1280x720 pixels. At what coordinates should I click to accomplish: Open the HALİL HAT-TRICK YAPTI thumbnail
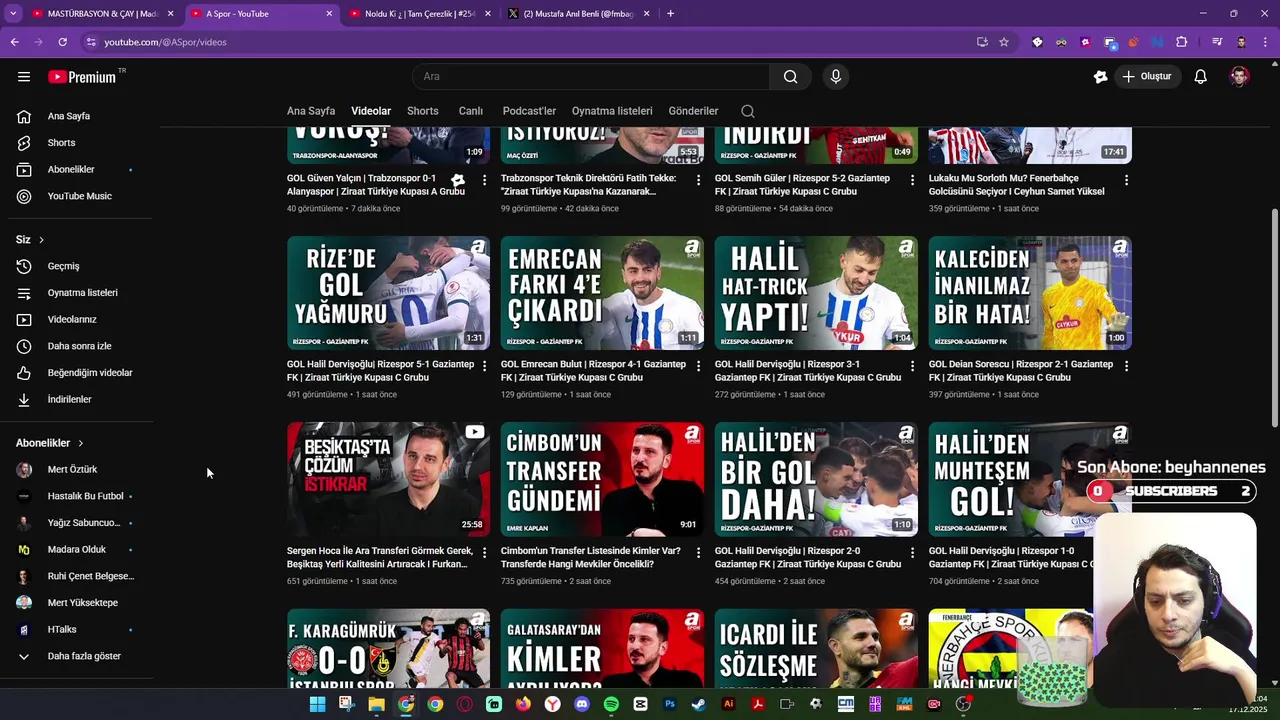tap(816, 293)
